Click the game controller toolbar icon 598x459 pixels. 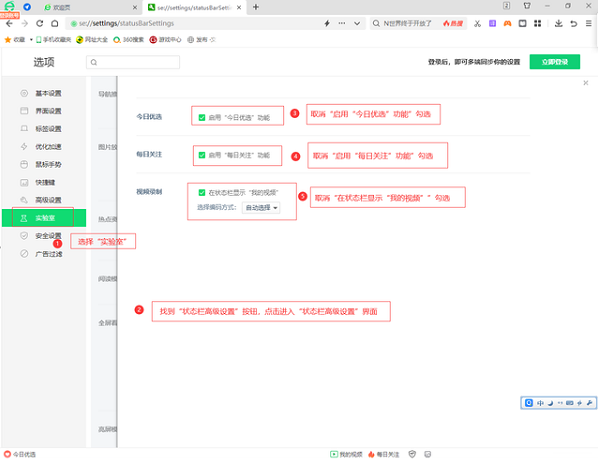pos(507,24)
